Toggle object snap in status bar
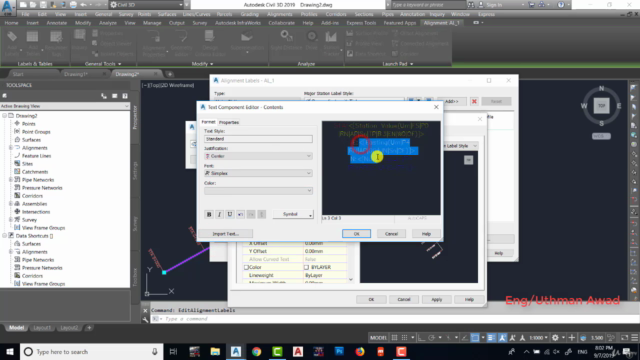The height and width of the screenshot is (360, 640). (x=475, y=338)
